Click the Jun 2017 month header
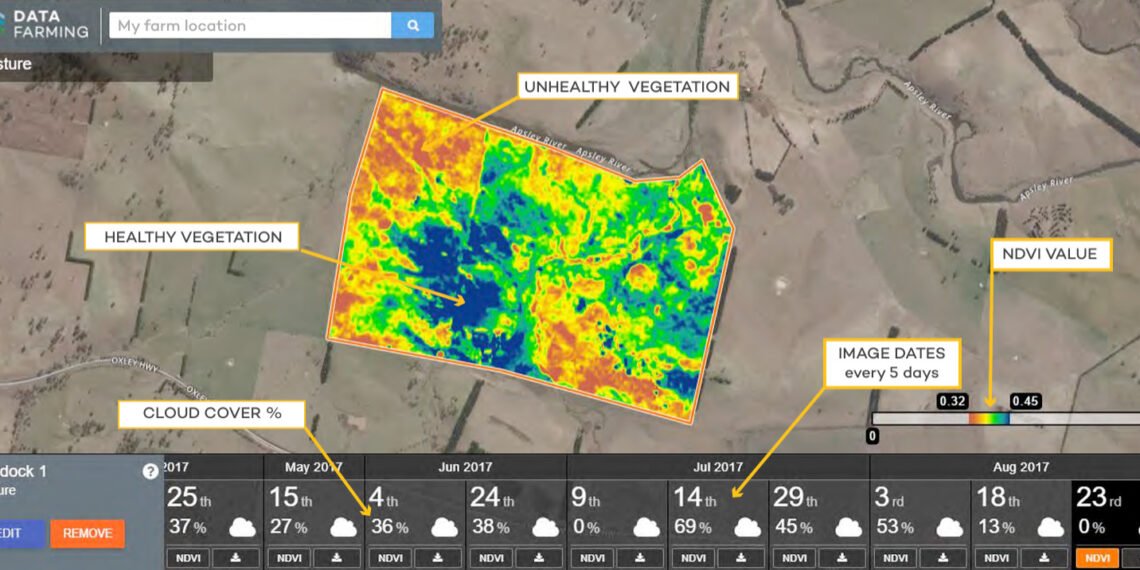The width and height of the screenshot is (1140, 570). (465, 467)
